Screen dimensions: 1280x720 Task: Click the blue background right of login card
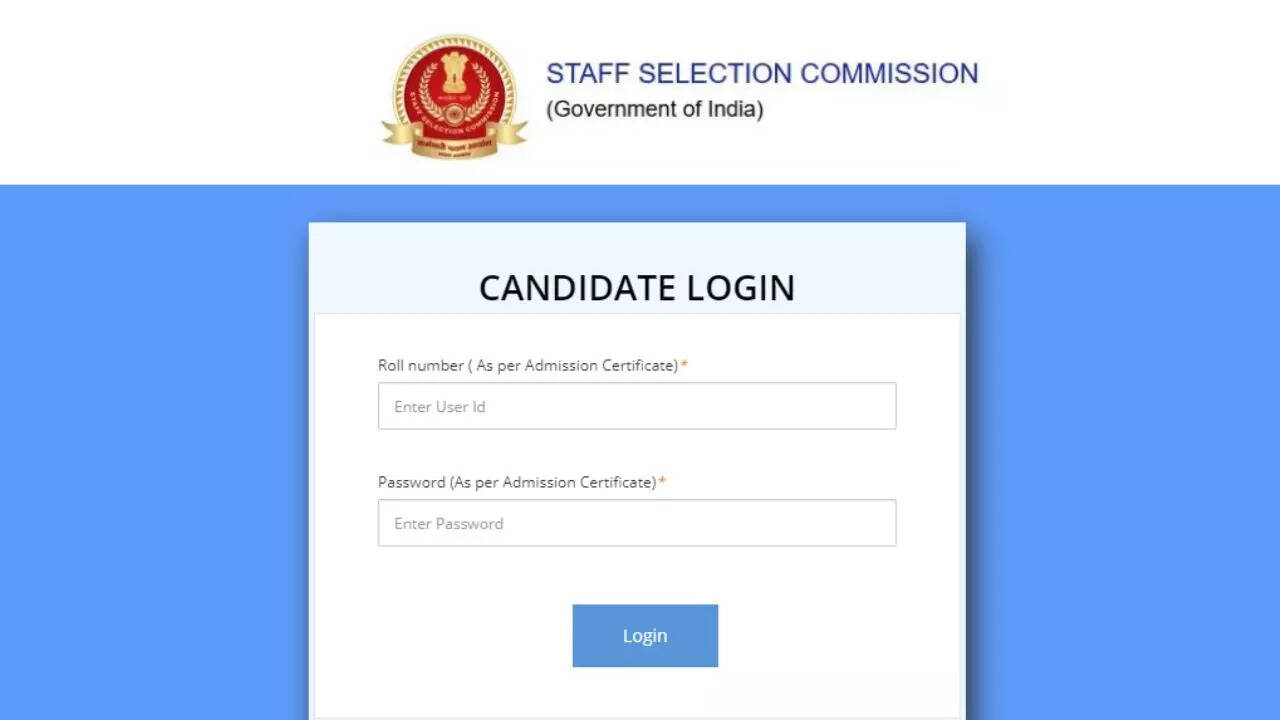pos(1120,450)
